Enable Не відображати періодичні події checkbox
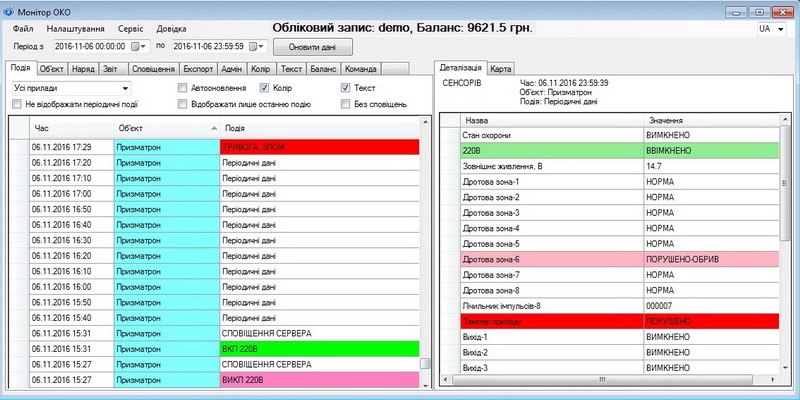The height and width of the screenshot is (400, 800). (17, 105)
